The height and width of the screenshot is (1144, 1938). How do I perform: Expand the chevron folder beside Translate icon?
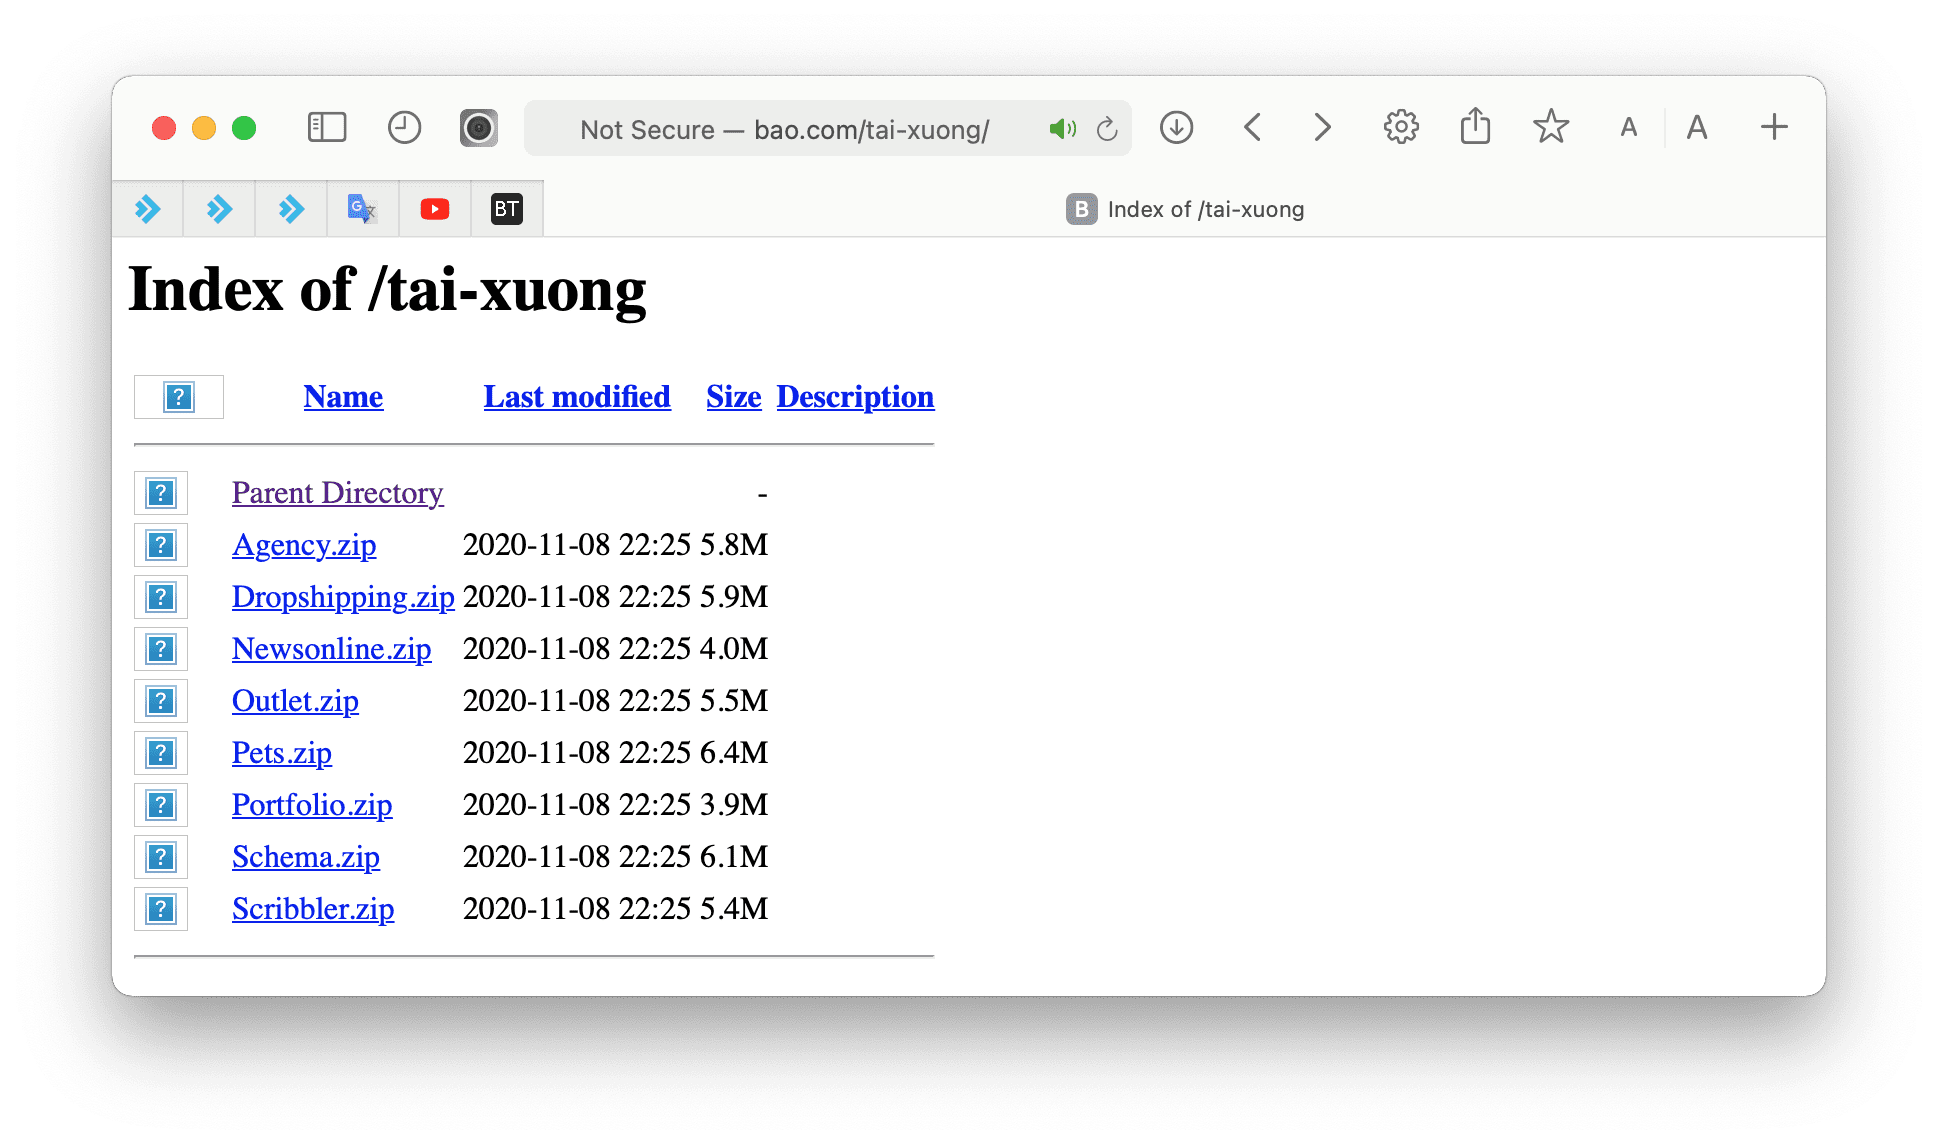(290, 208)
